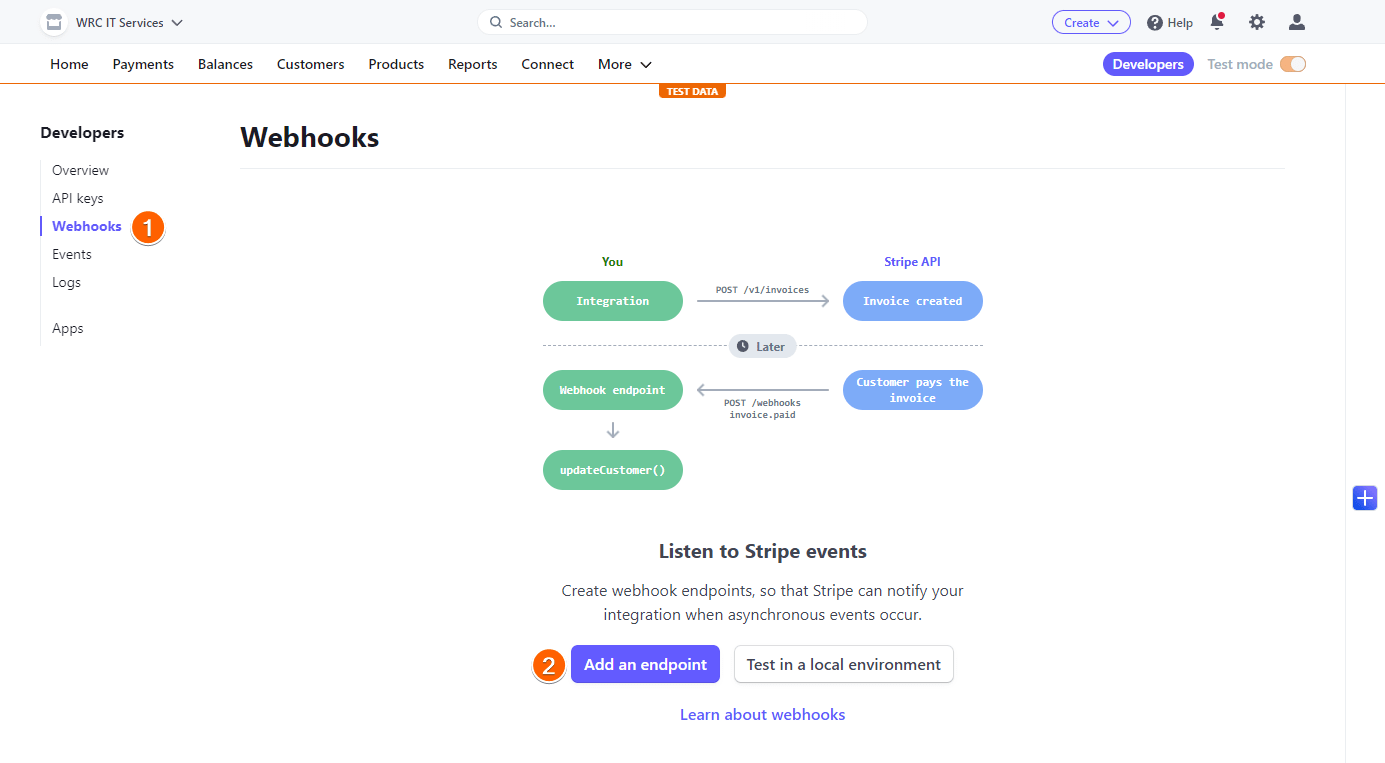Select Apps in the sidebar
Viewport: 1385px width, 763px height.
[x=68, y=328]
